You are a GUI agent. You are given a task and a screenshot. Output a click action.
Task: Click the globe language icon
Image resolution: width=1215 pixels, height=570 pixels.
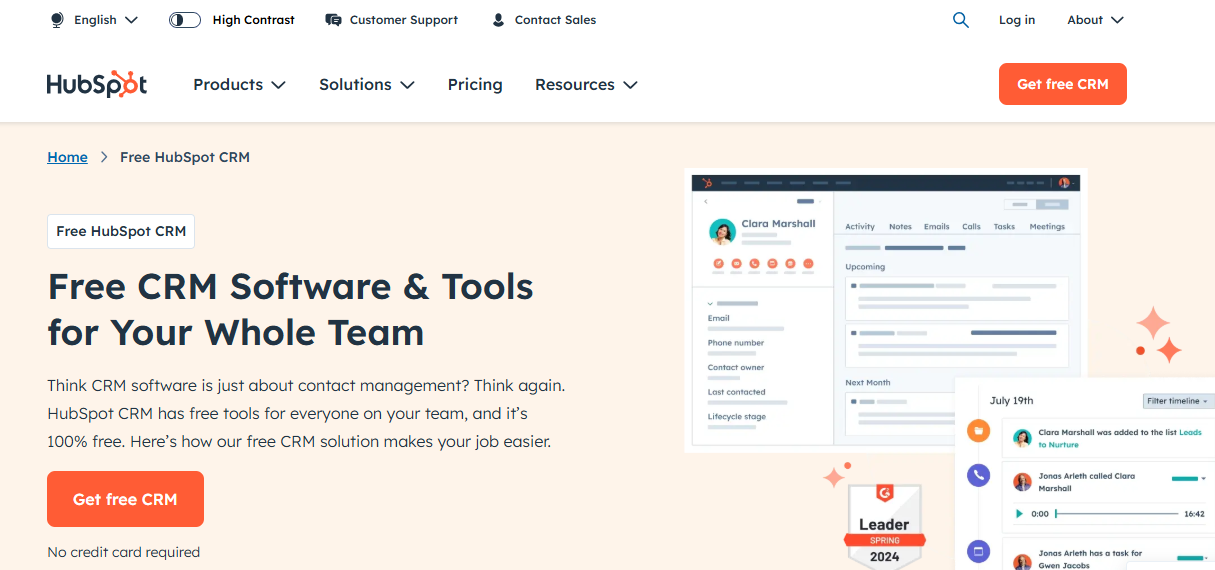pos(57,20)
